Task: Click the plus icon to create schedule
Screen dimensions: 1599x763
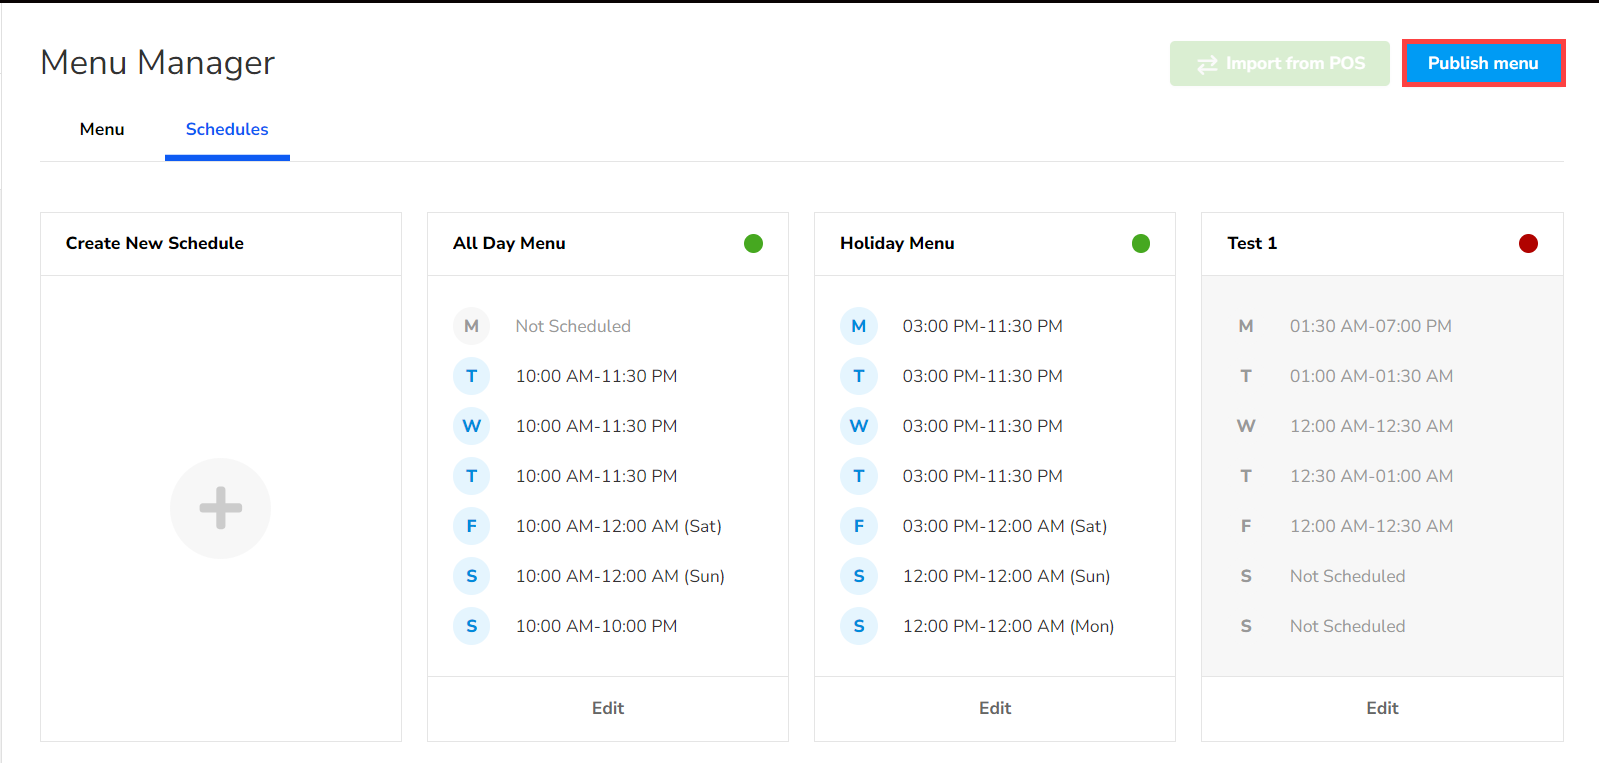Action: (x=220, y=508)
